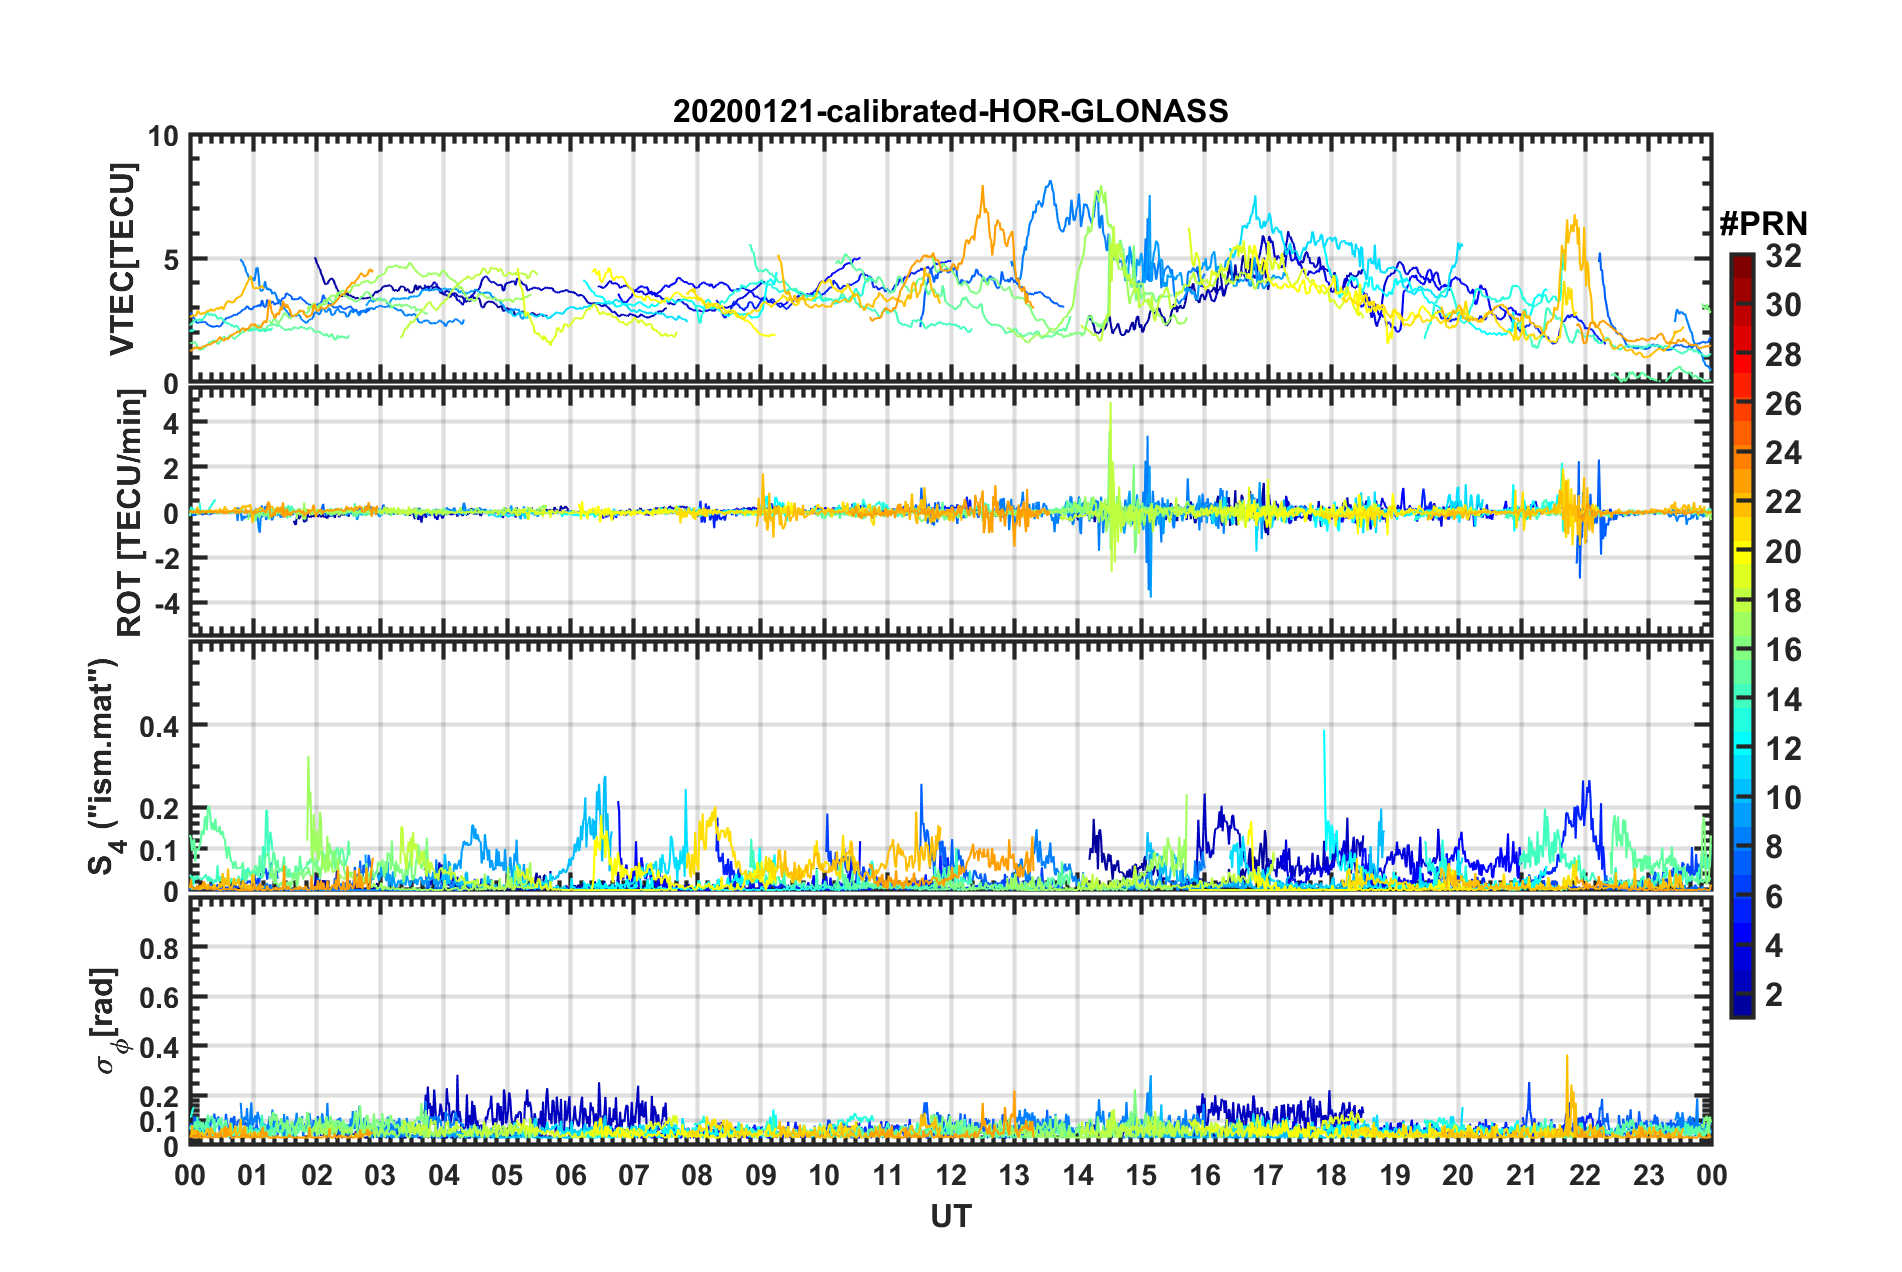Screen dimensions: 1902x1272
Task: Click the colorbar tick label 14
Action: [x=1783, y=700]
